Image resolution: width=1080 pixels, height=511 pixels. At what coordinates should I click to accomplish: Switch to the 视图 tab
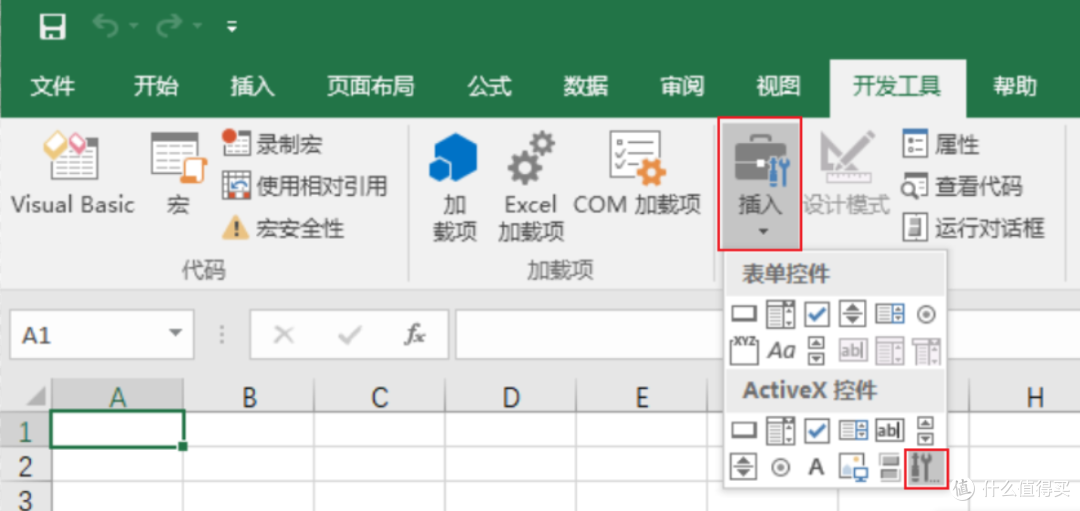pyautogui.click(x=778, y=87)
